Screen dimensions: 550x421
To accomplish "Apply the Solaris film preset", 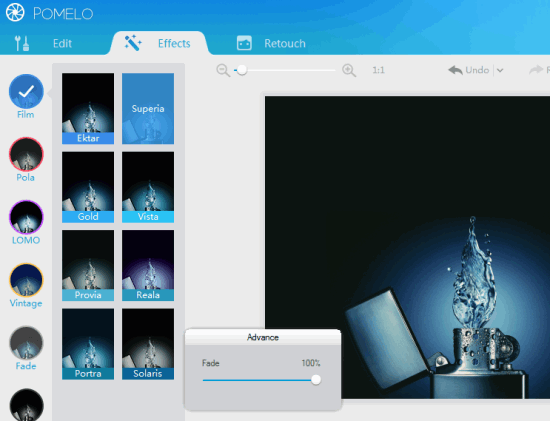I will pyautogui.click(x=148, y=344).
